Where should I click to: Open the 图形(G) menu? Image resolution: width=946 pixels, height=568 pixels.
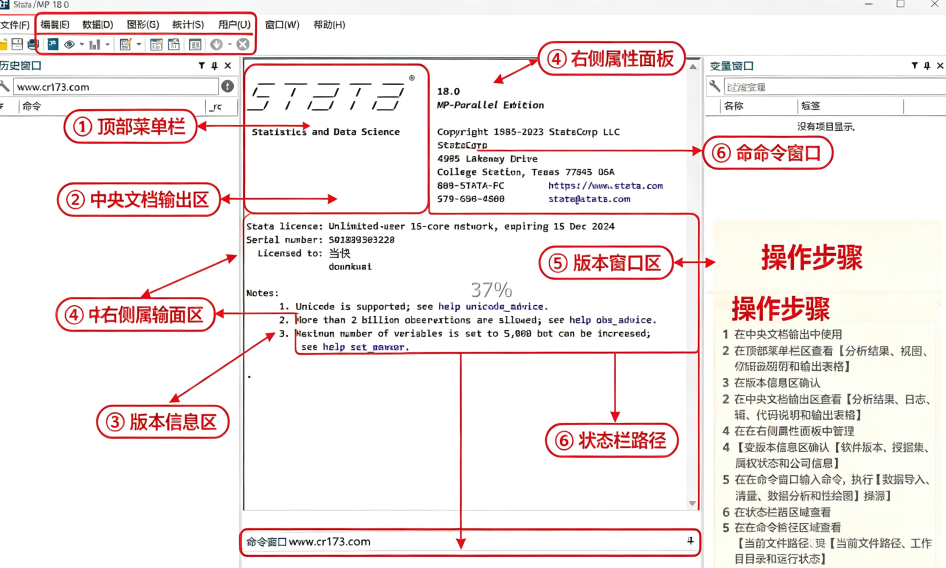(143, 25)
